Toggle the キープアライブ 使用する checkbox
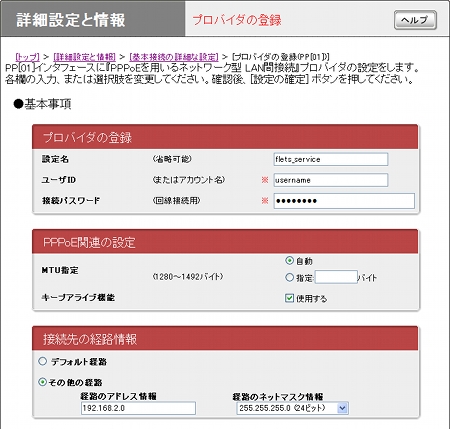This screenshot has width=450, height=429. click(289, 298)
